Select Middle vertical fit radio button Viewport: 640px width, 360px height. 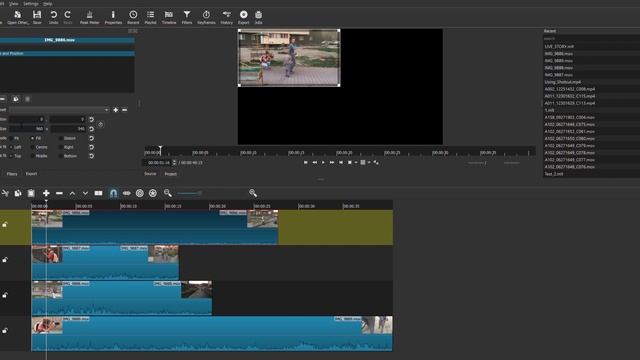click(33, 156)
